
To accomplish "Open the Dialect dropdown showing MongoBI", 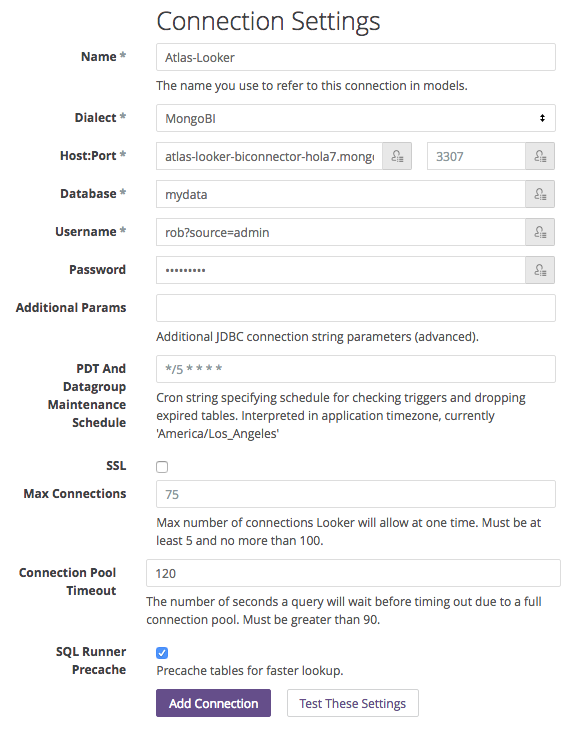I will click(356, 118).
